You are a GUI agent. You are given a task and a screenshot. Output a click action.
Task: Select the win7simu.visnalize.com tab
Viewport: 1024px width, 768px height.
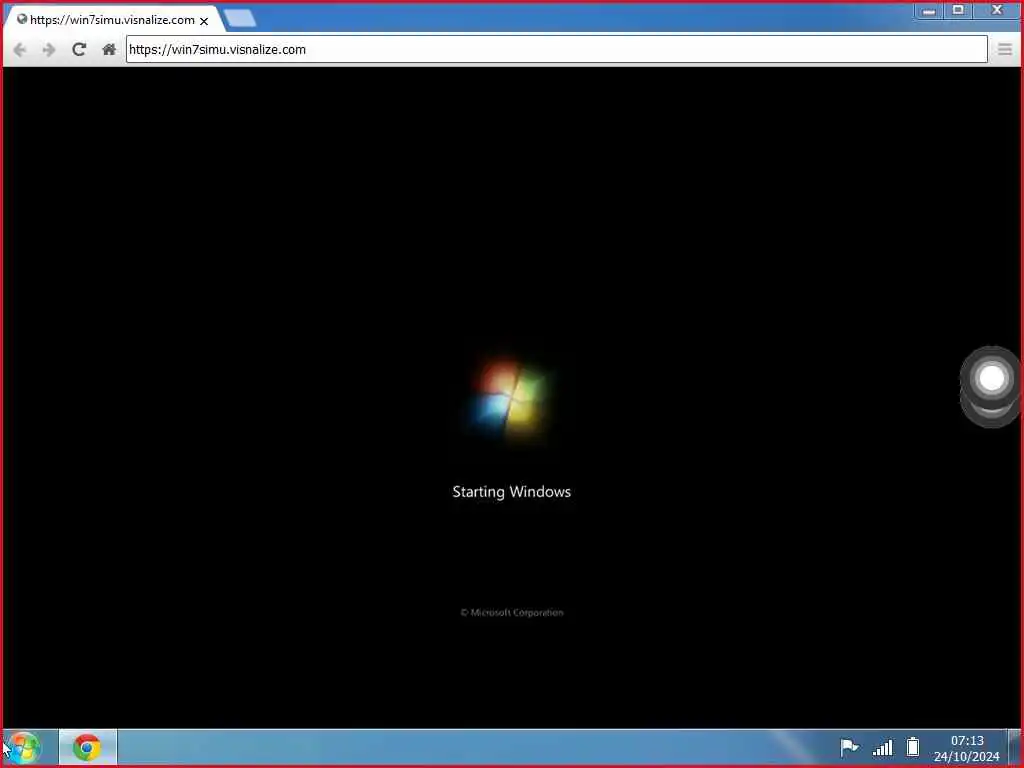(112, 20)
